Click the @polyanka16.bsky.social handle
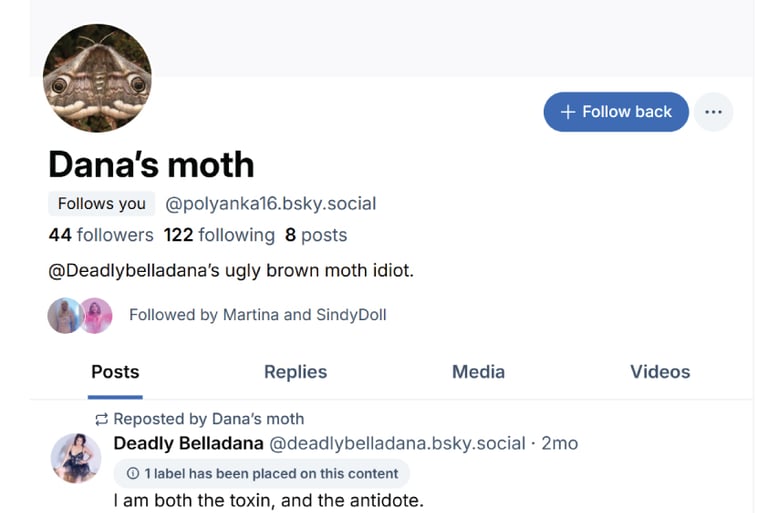Screen dimensions: 768x513 click(x=271, y=204)
